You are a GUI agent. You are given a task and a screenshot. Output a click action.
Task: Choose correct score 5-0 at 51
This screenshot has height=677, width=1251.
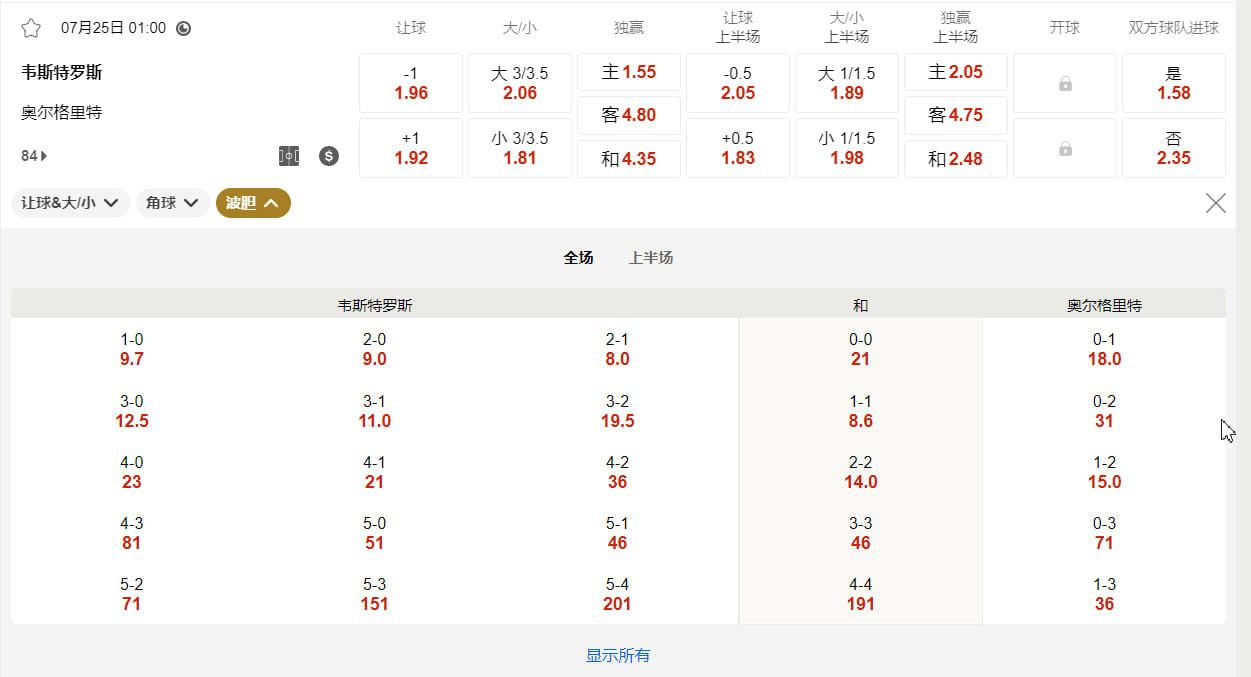(x=375, y=533)
